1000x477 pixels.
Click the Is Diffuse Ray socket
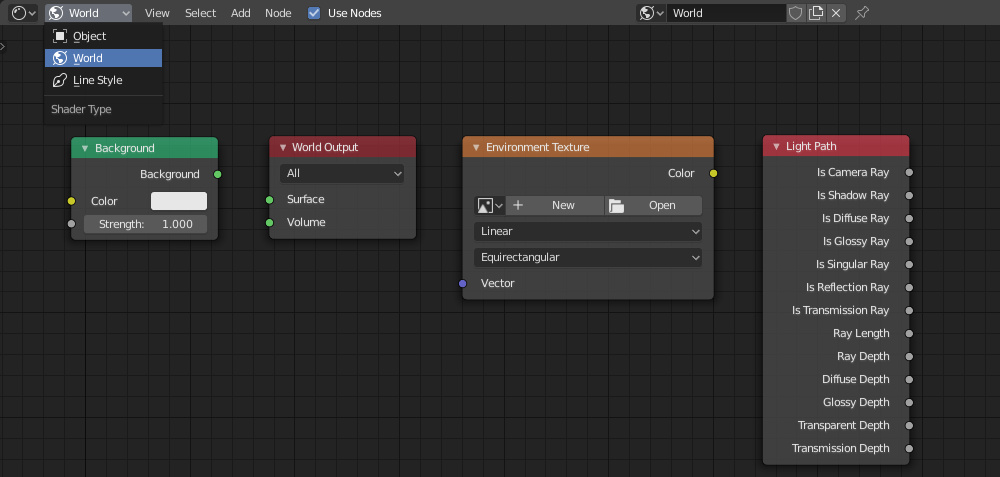click(x=909, y=218)
